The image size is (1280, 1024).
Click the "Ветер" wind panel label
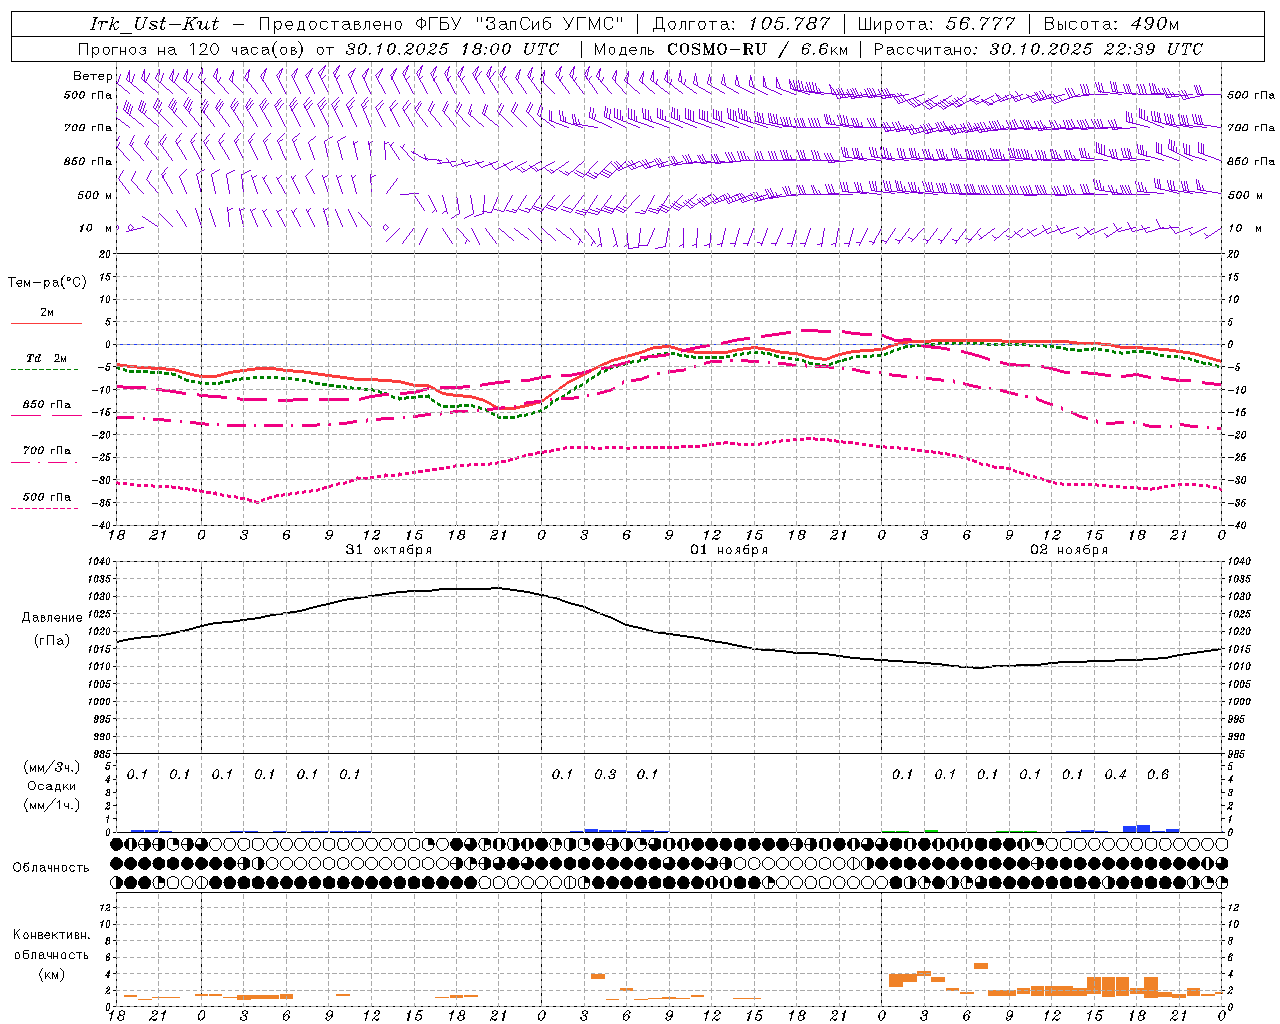pyautogui.click(x=92, y=76)
